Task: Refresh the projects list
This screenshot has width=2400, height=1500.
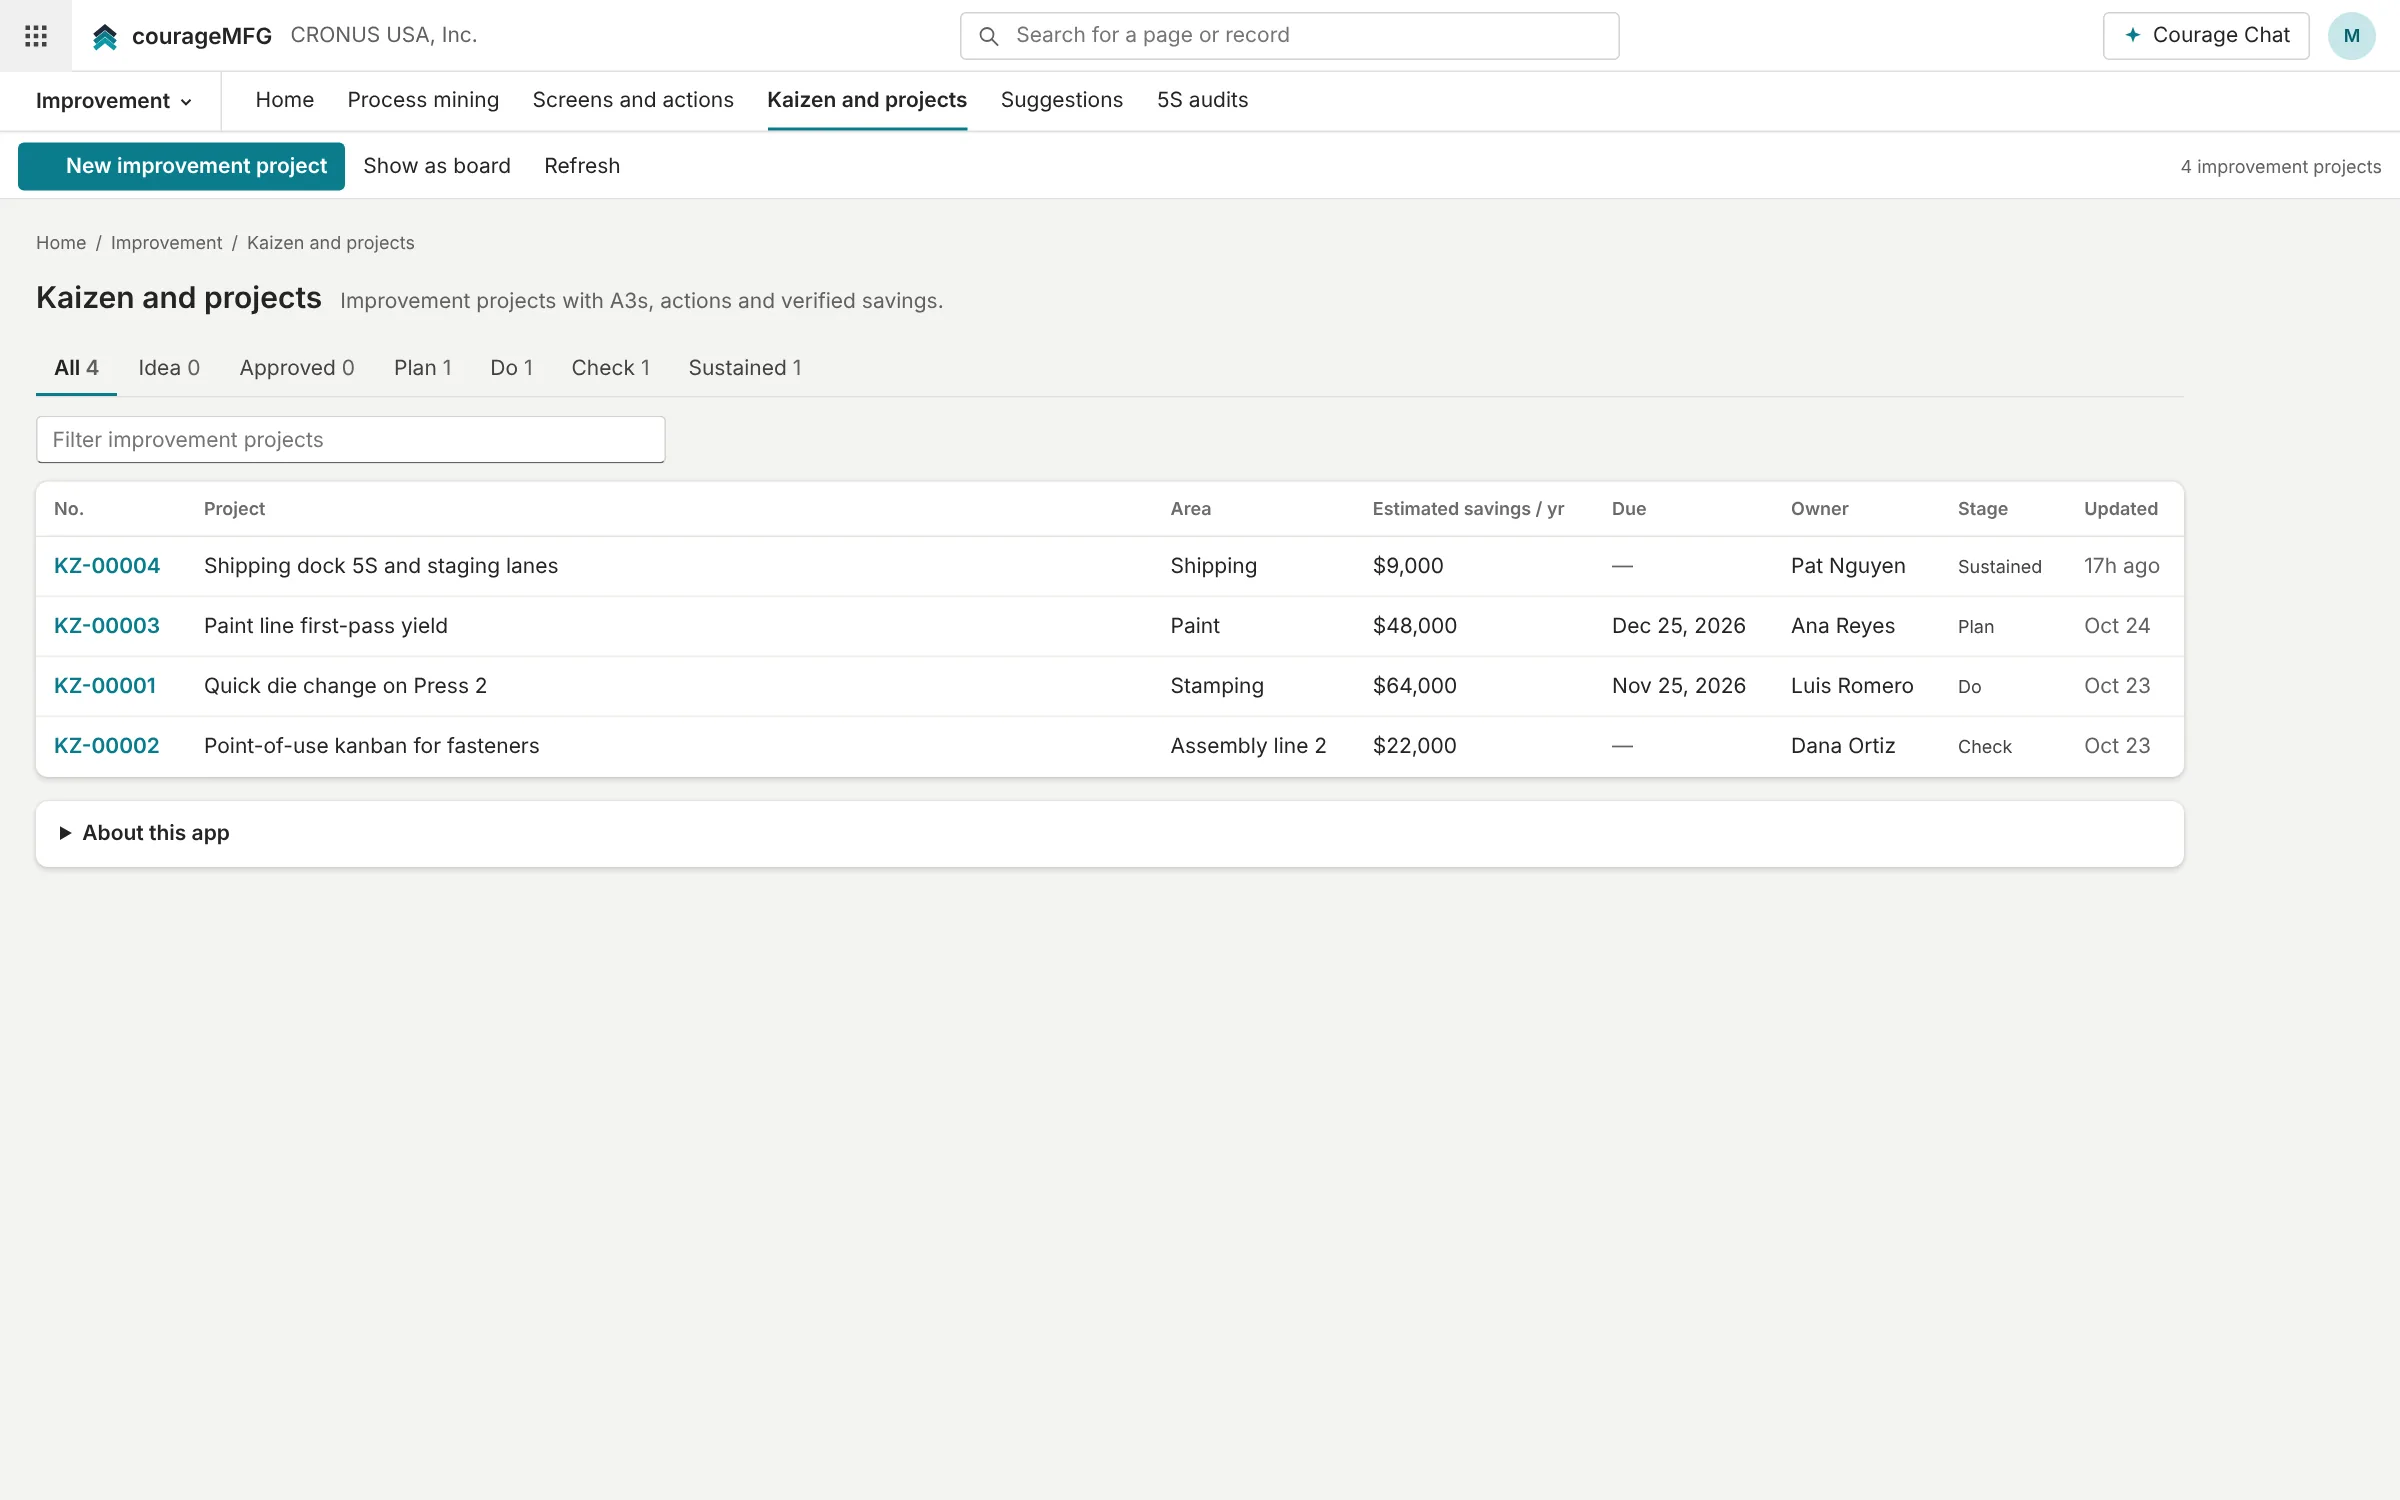Action: (x=582, y=166)
